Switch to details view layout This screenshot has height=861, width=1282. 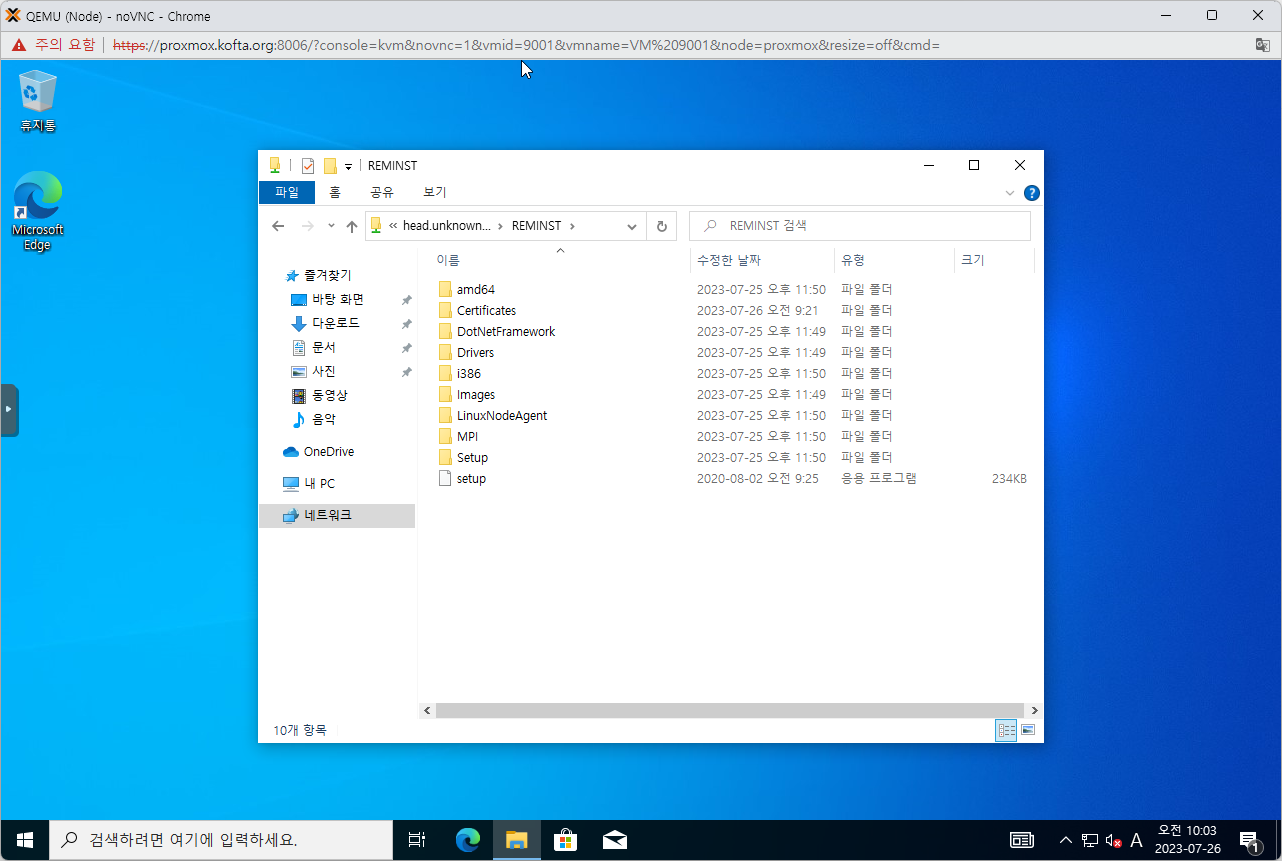coord(1006,731)
